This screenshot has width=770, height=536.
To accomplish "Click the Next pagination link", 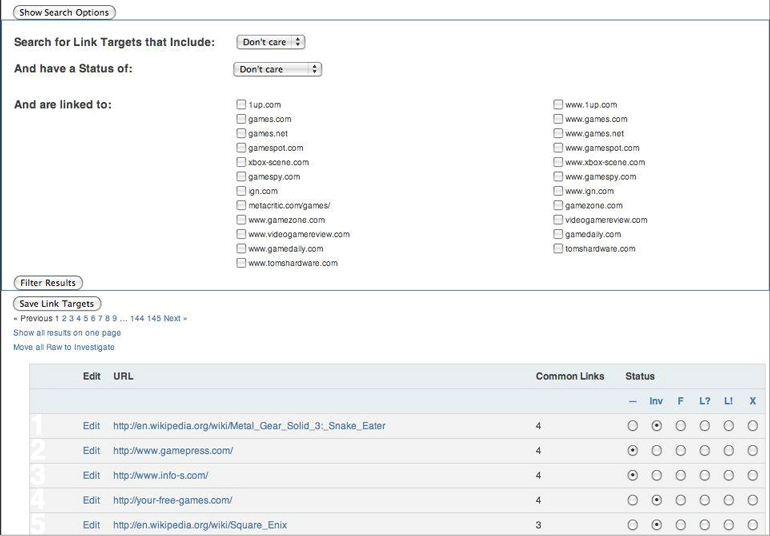I will coord(175,318).
